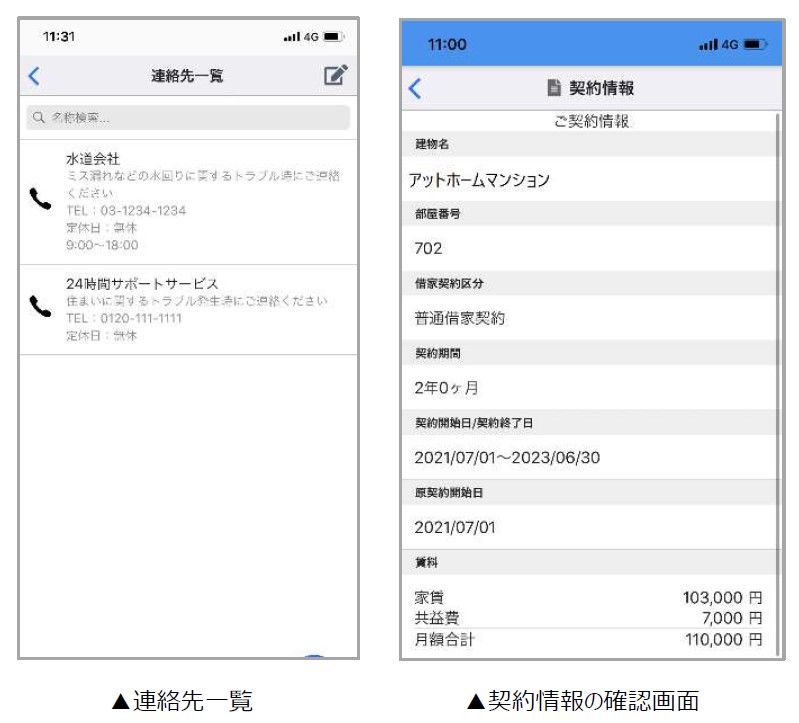Tap the 部屋番号 field label
This screenshot has width=799, height=723.
point(437,214)
